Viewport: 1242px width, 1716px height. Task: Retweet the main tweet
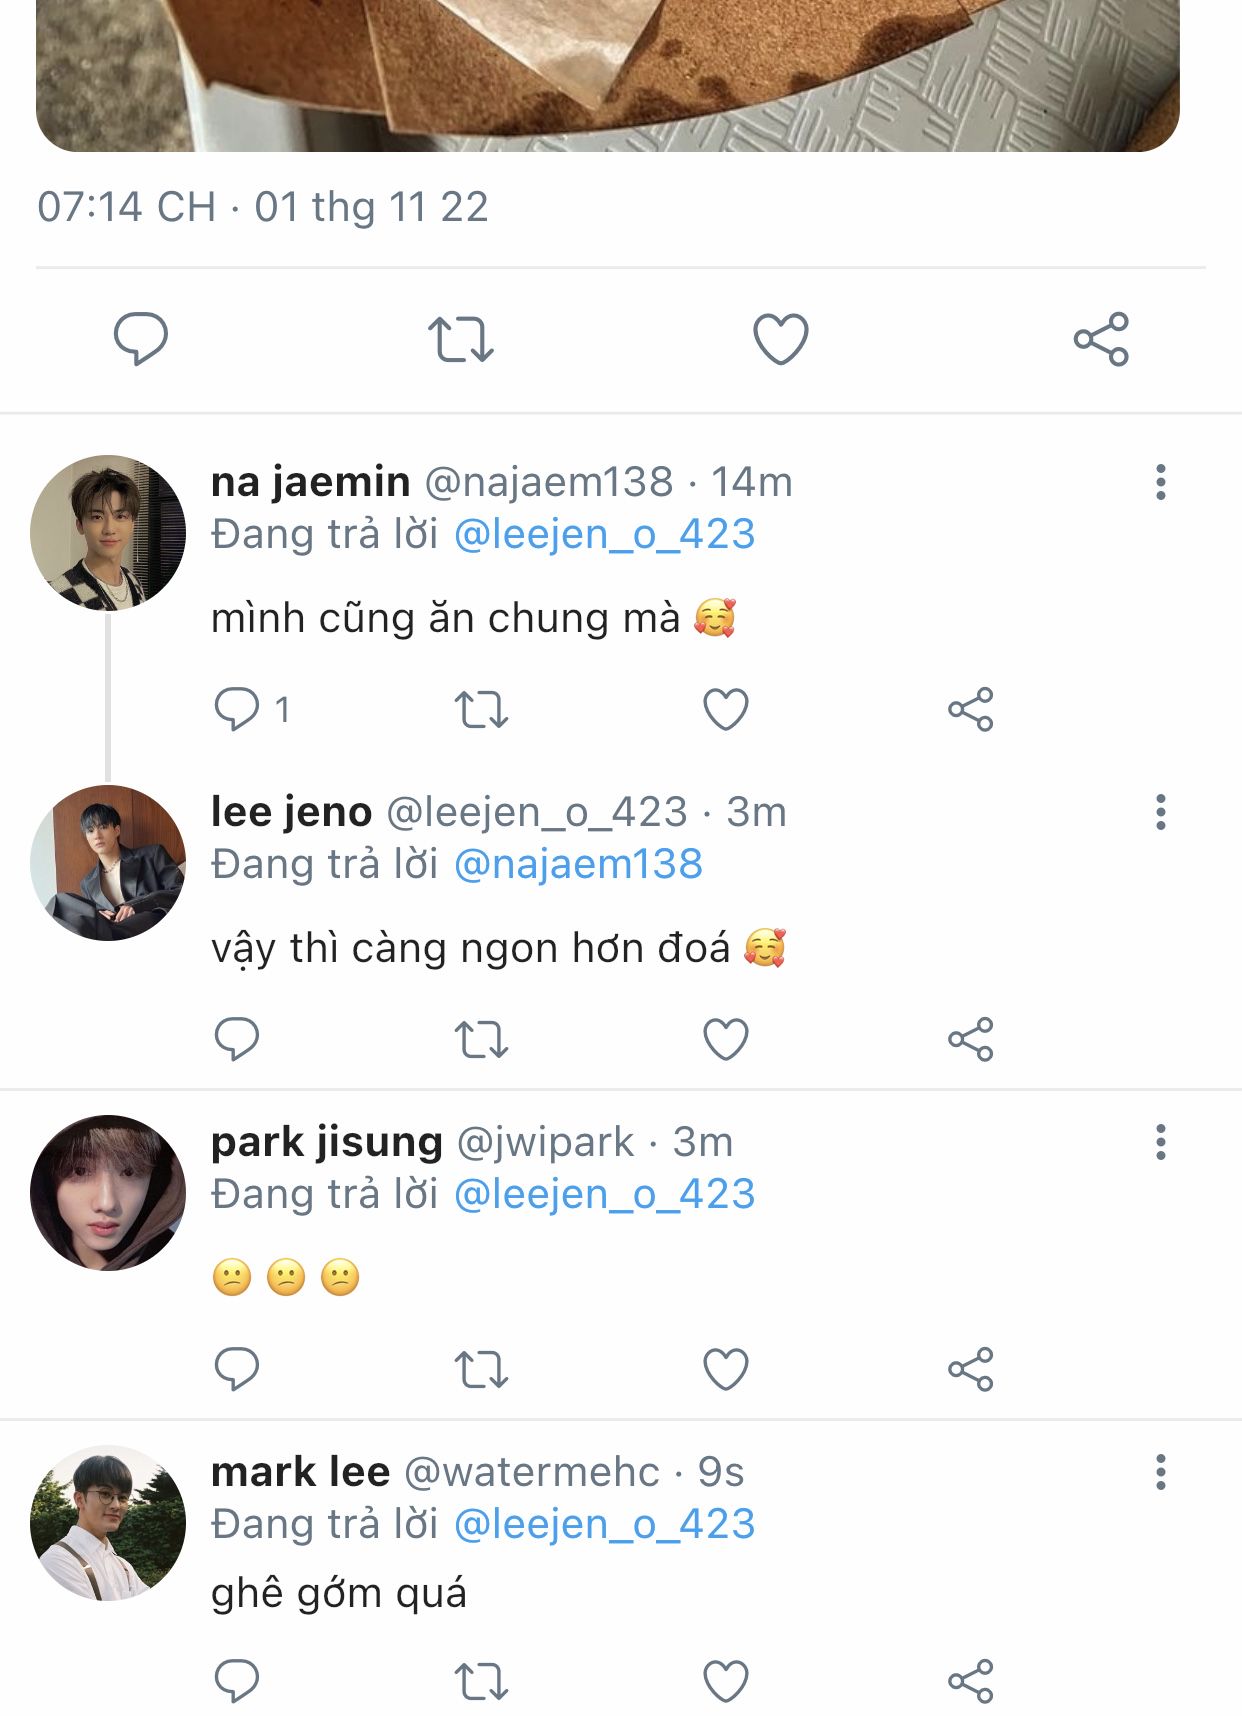tap(461, 339)
